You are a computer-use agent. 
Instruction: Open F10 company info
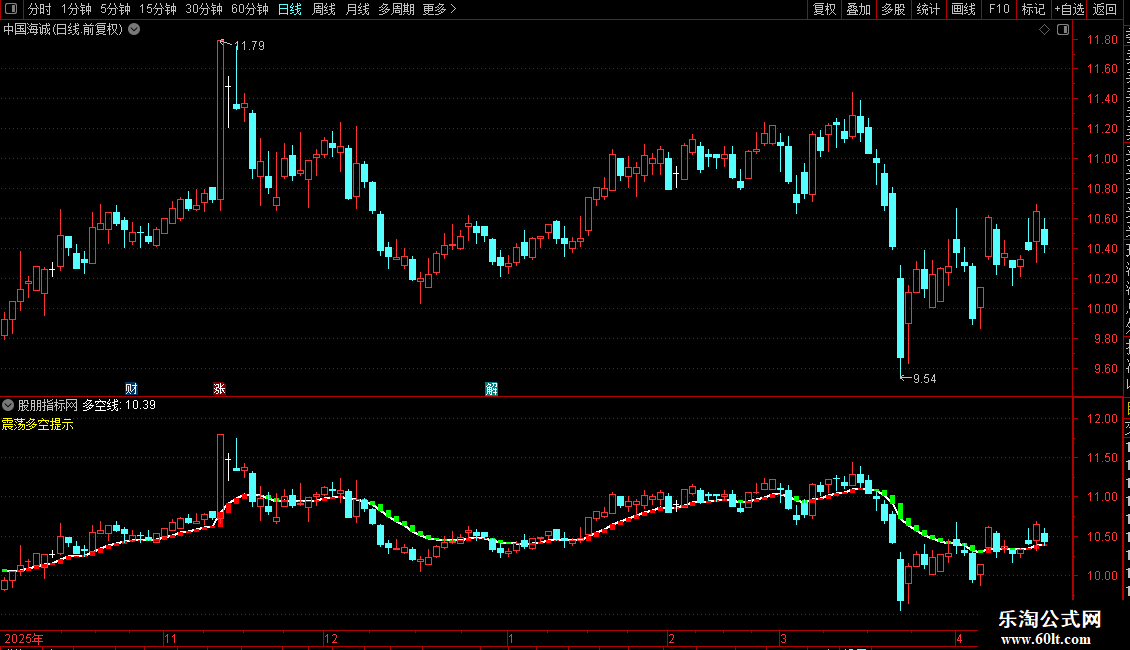pyautogui.click(x=999, y=9)
